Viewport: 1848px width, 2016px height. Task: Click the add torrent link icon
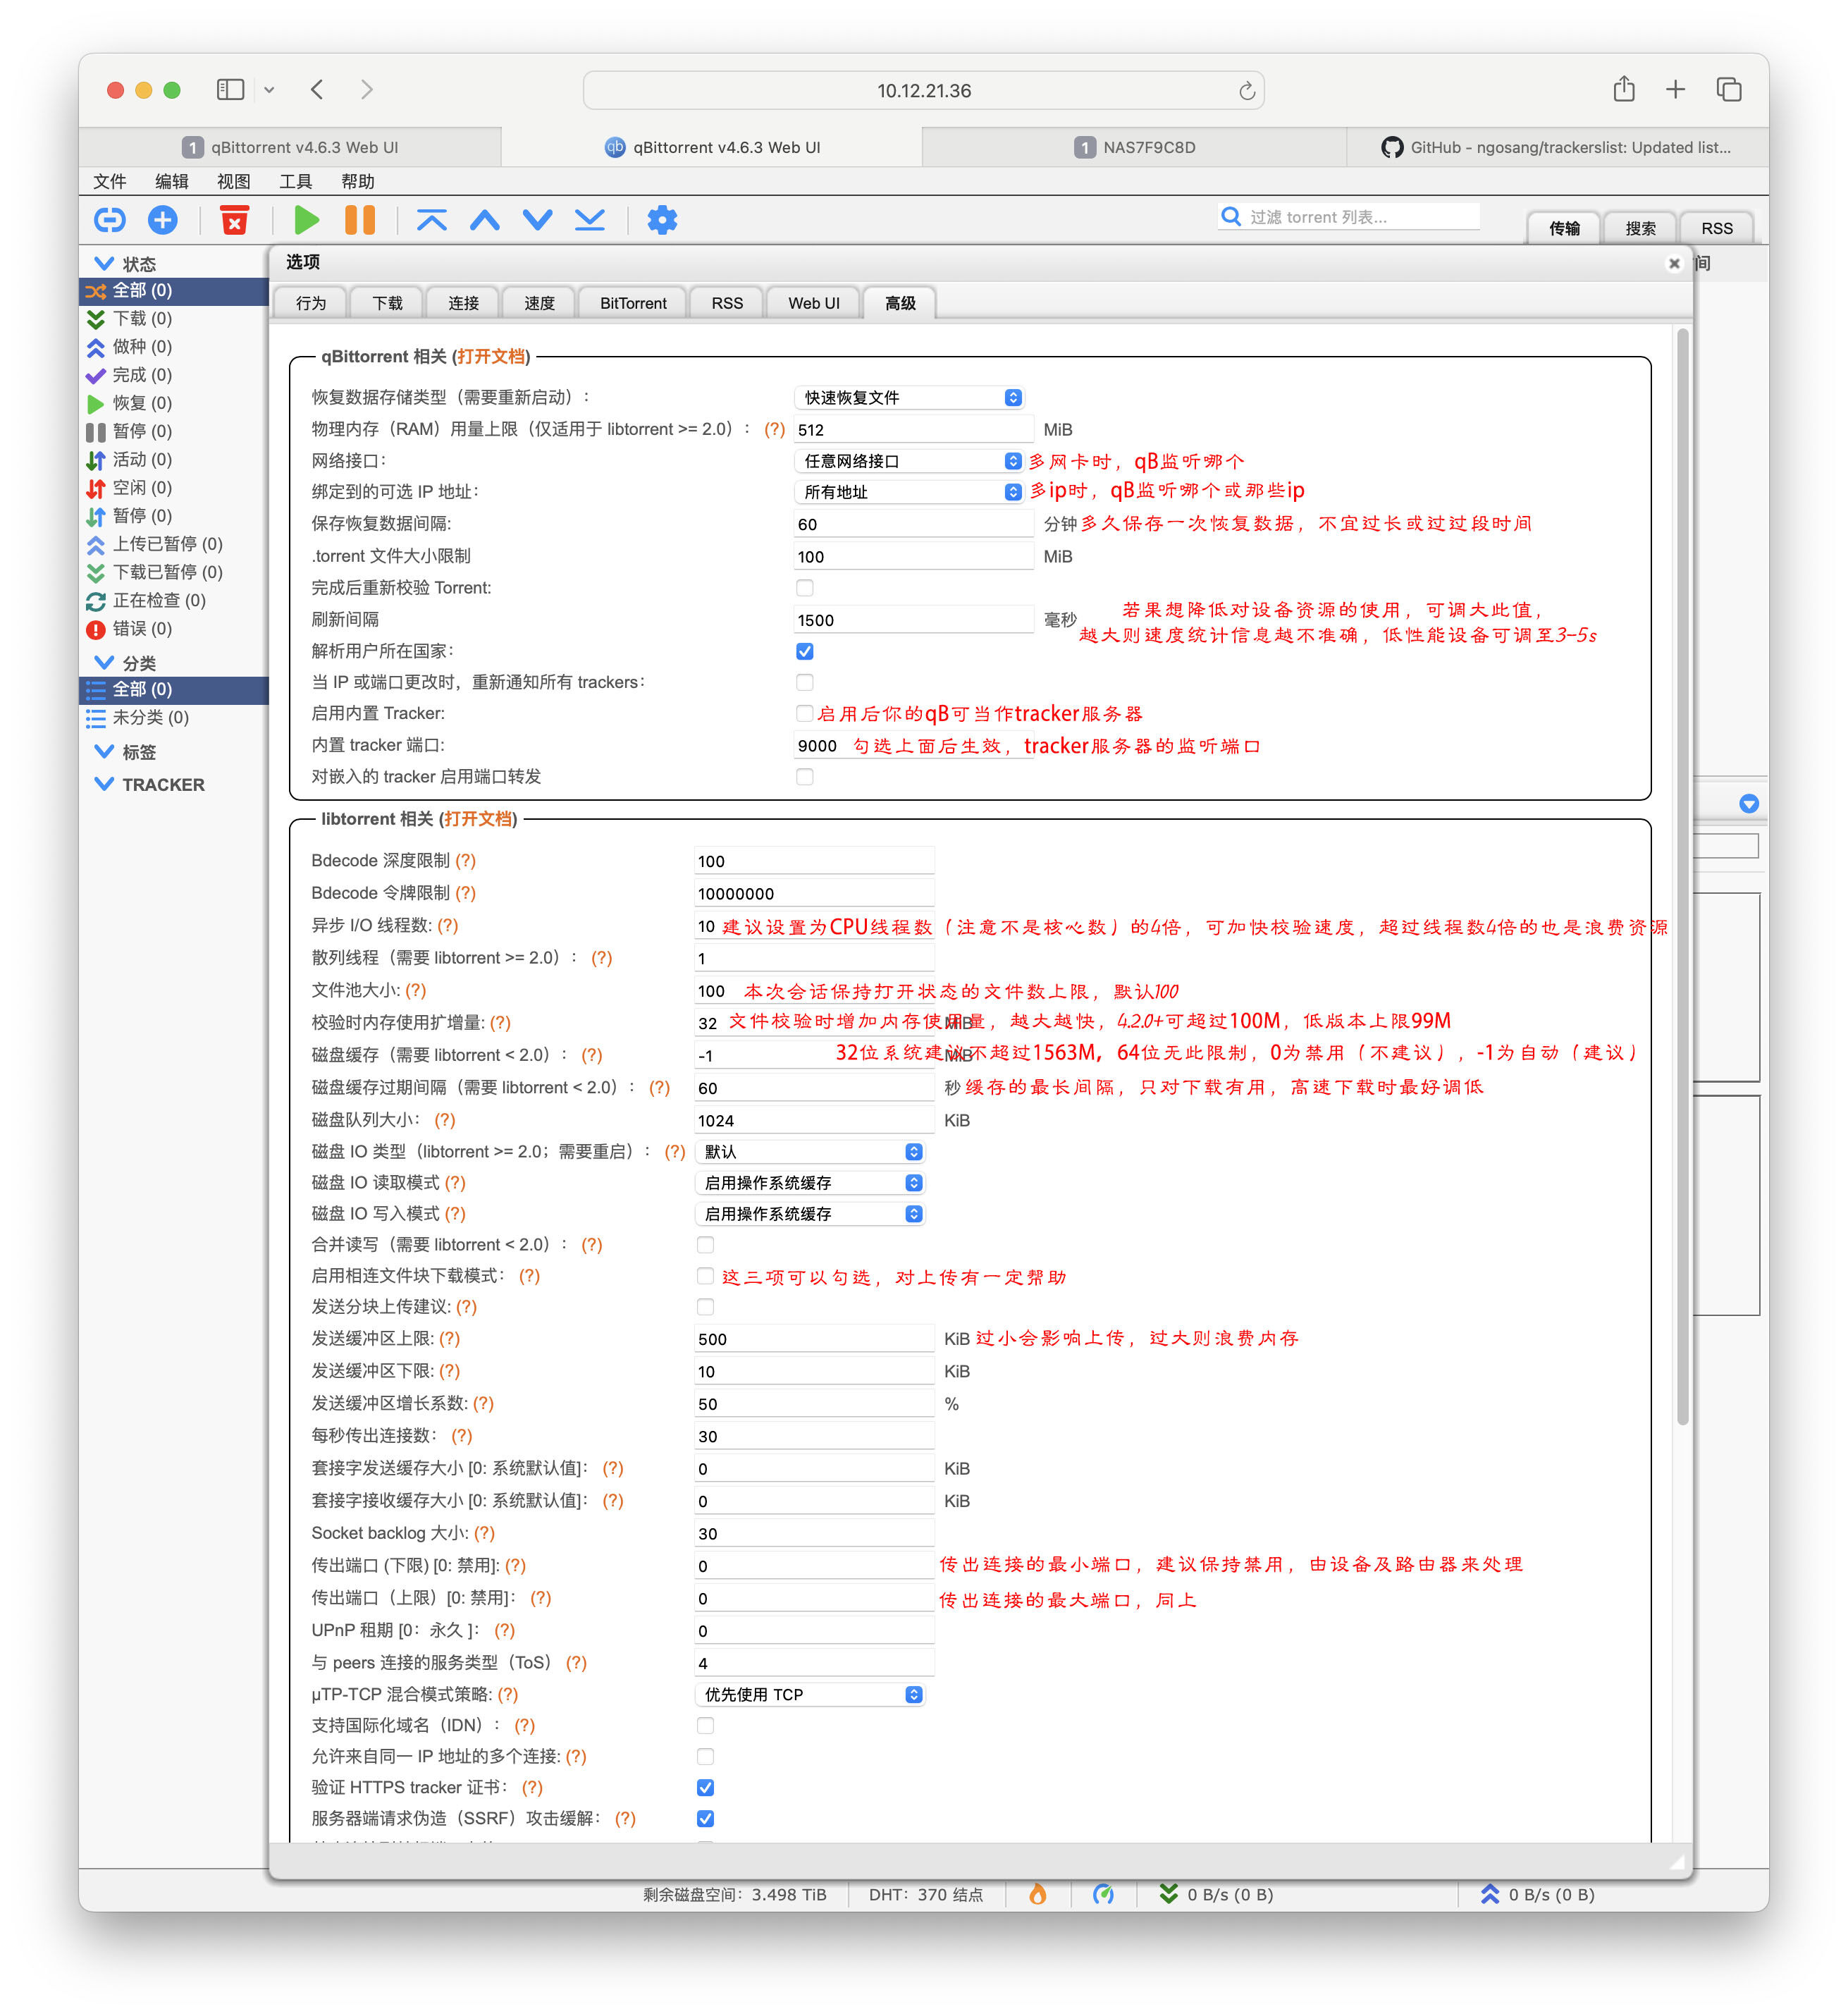tap(110, 220)
